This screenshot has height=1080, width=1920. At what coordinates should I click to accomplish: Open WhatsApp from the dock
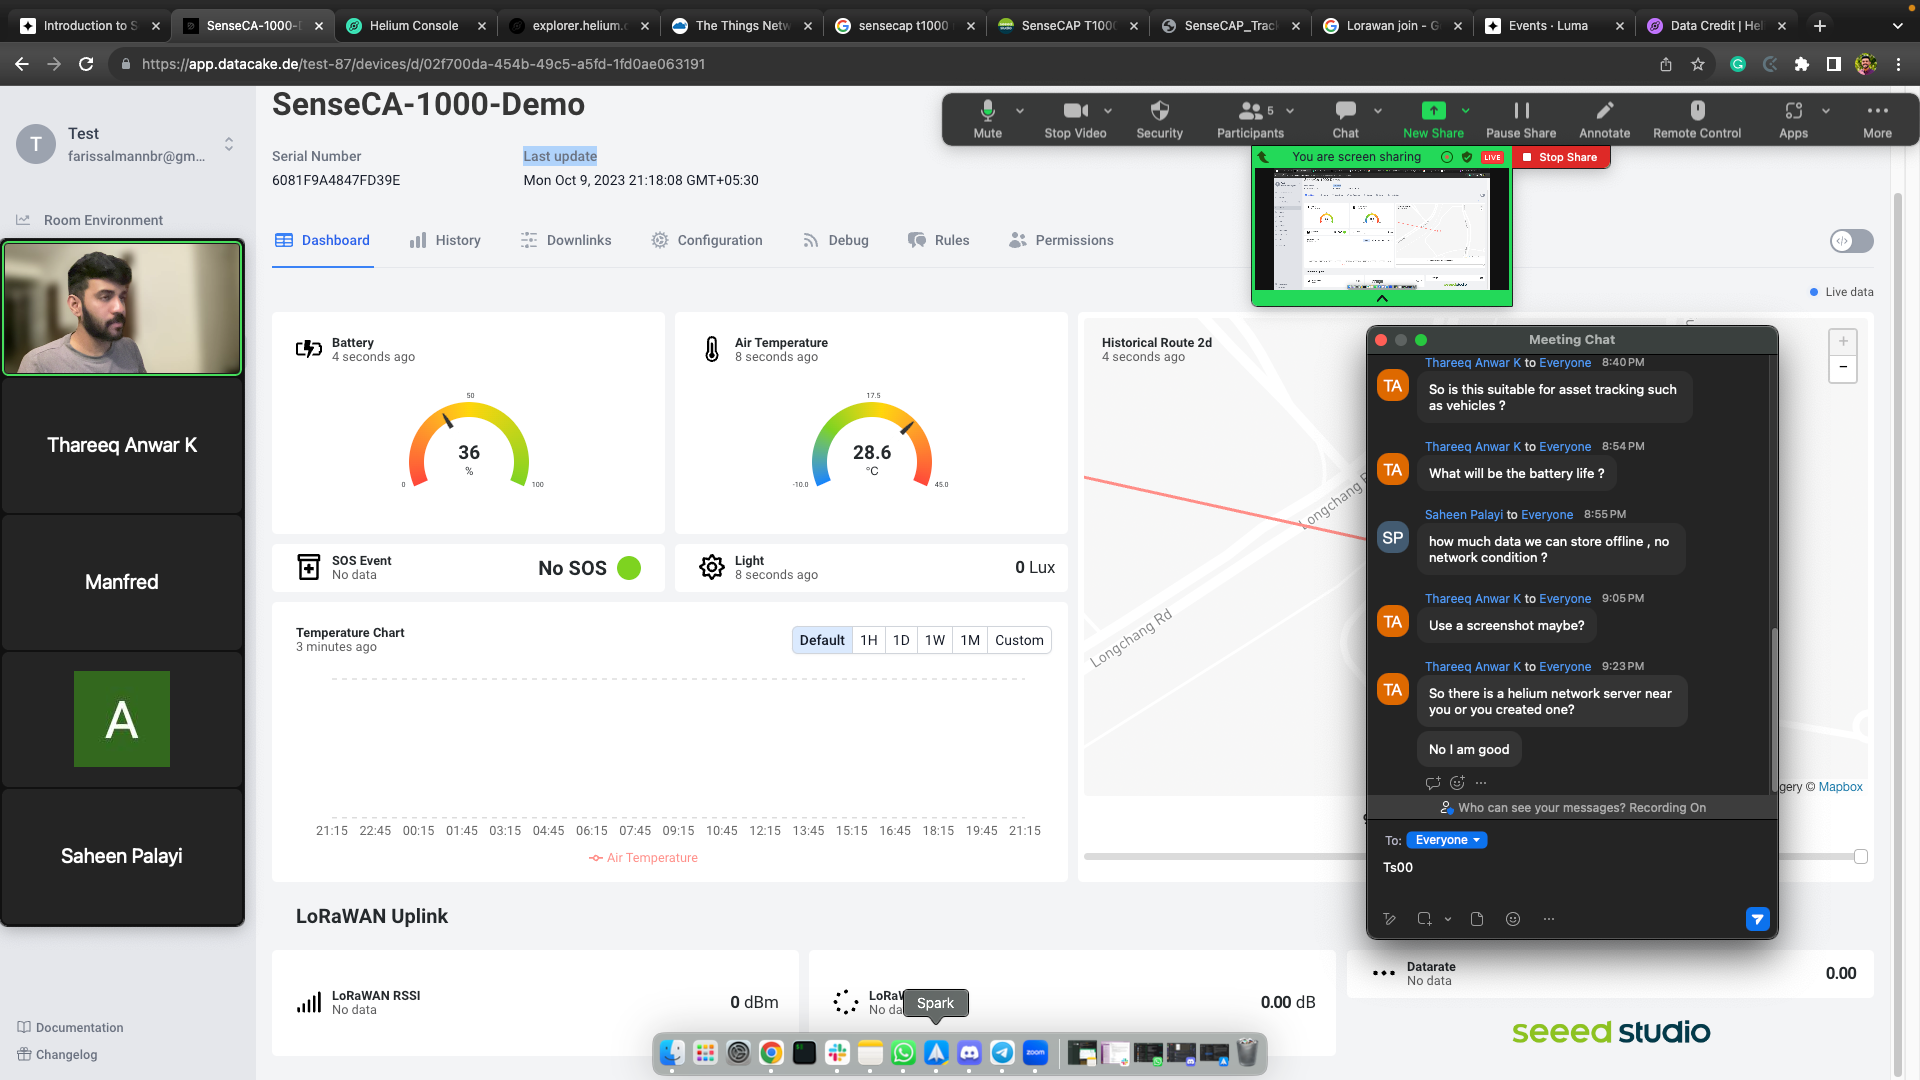tap(903, 1052)
